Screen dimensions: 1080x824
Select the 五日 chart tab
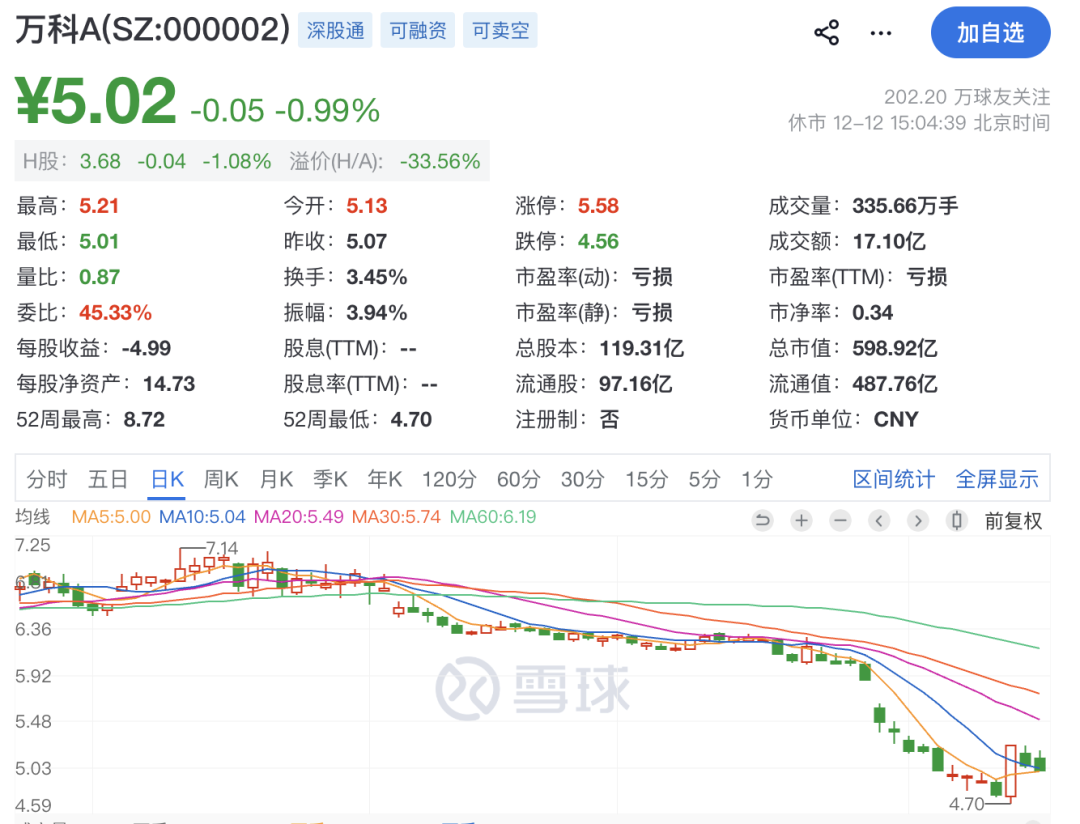click(108, 479)
